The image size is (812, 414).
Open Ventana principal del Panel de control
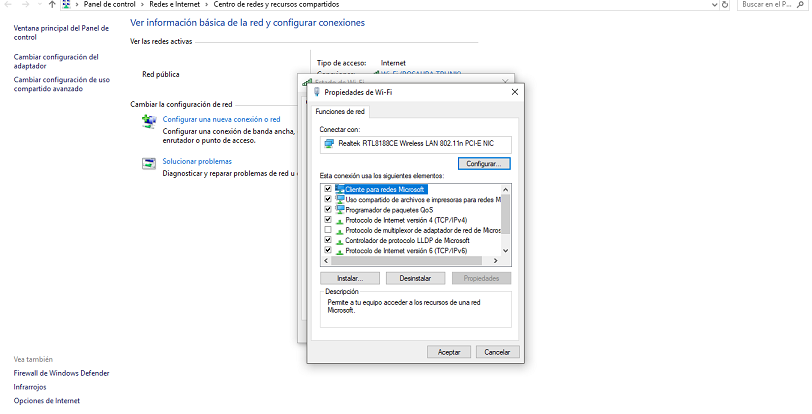pyautogui.click(x=61, y=33)
